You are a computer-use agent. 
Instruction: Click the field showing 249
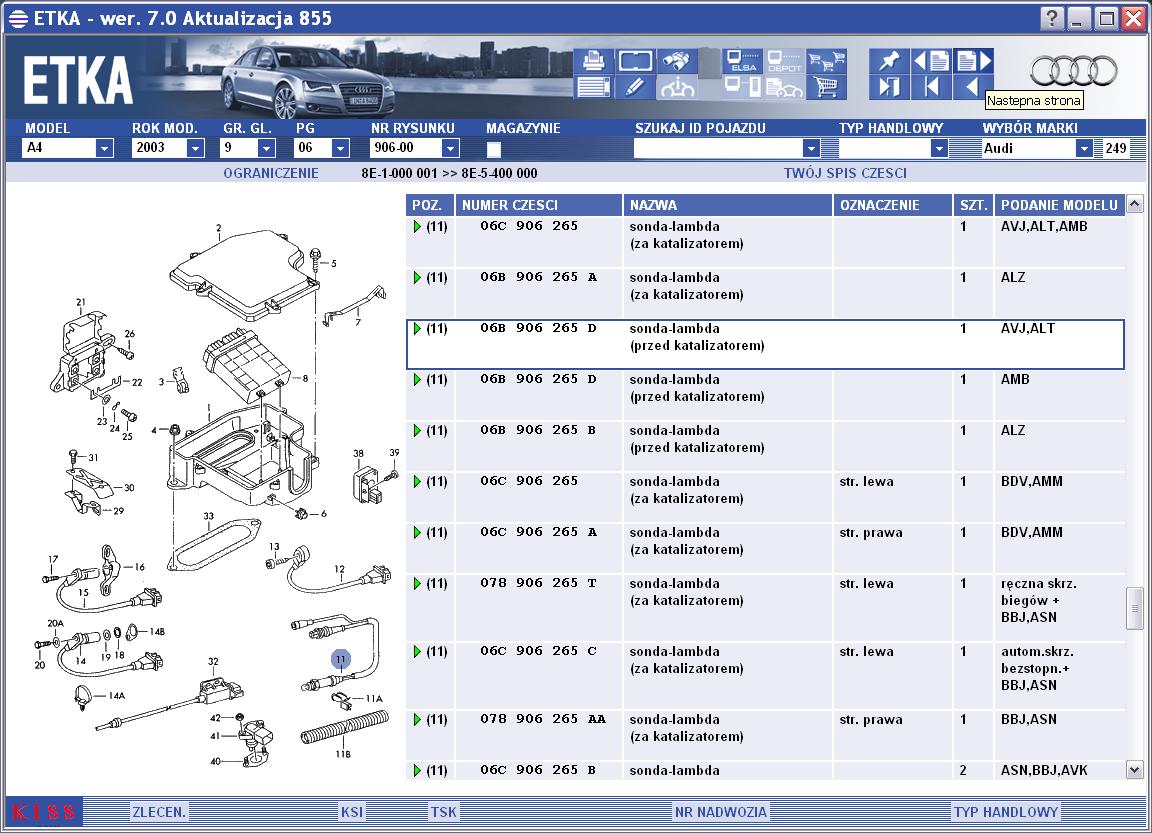[x=1115, y=148]
